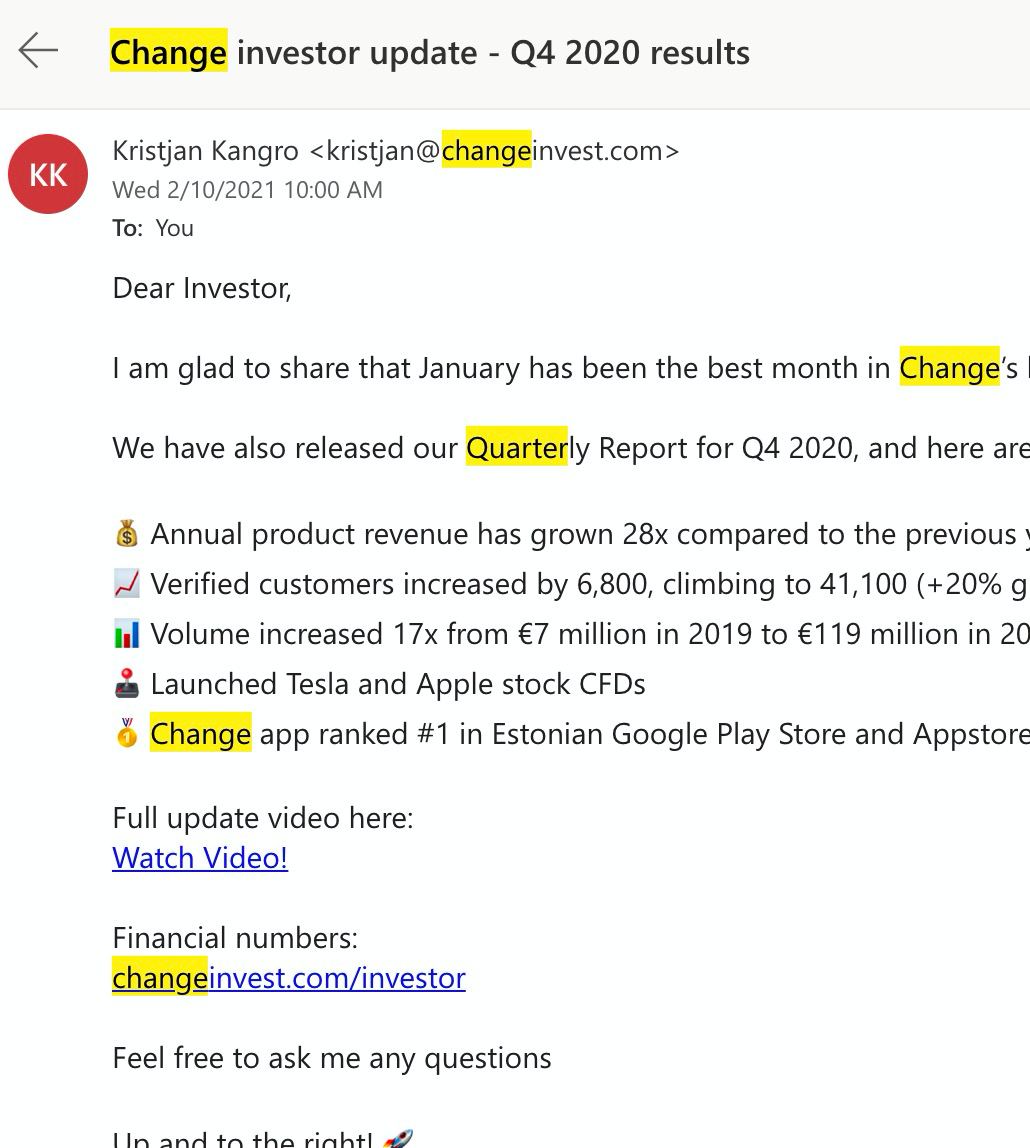Click the "Dear Investor," greeting
Screen dimensions: 1030x1148
202,288
